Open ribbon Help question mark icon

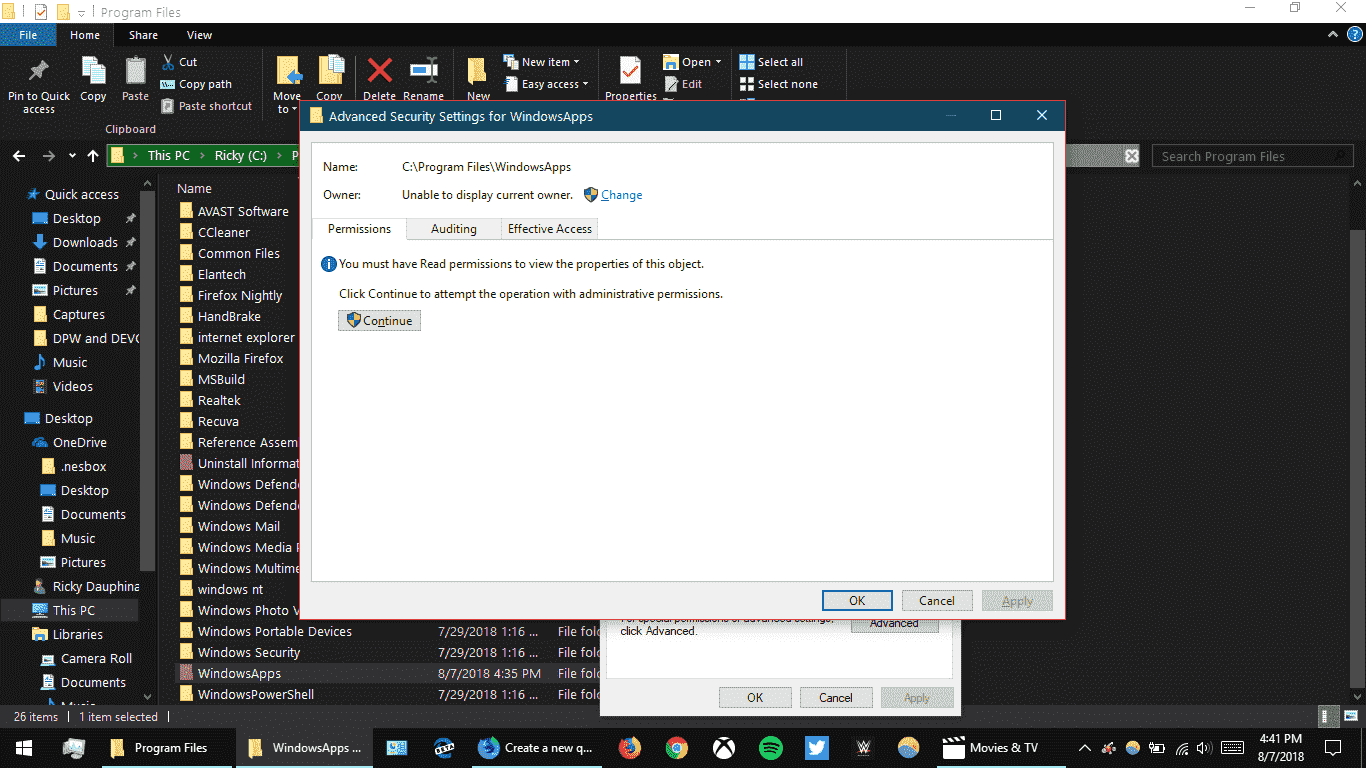[1354, 35]
